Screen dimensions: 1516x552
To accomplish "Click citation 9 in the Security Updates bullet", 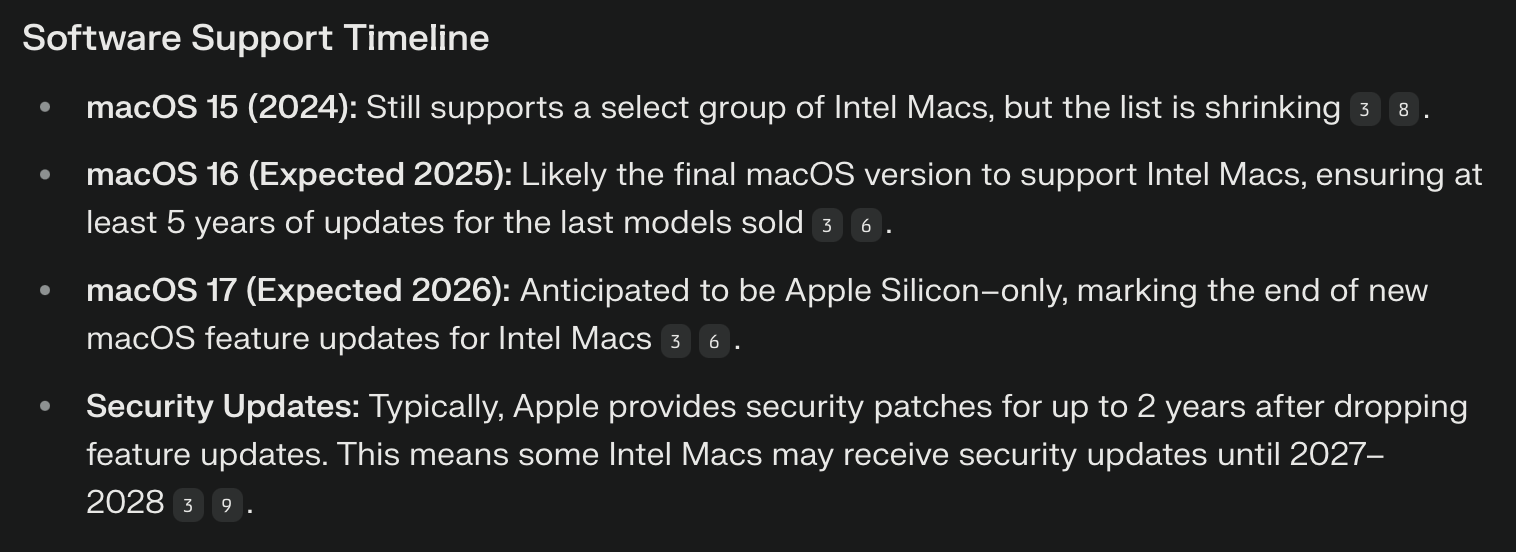I will [226, 505].
